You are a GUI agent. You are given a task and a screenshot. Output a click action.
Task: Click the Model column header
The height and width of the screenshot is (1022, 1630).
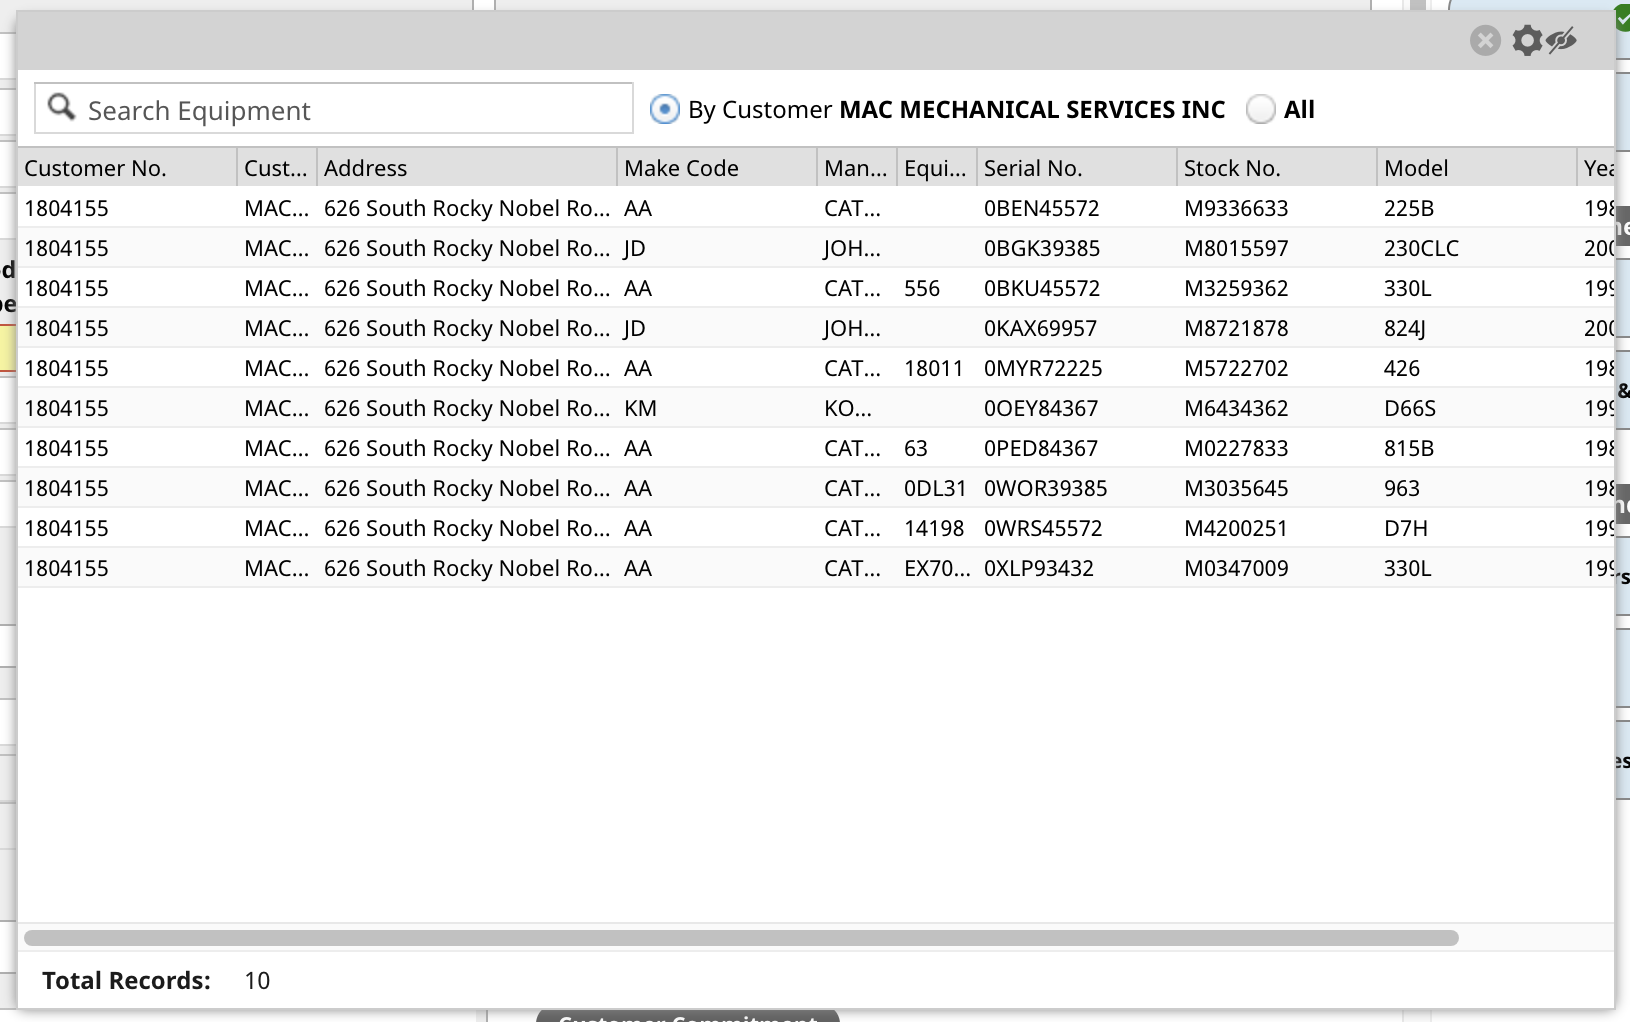tap(1477, 168)
